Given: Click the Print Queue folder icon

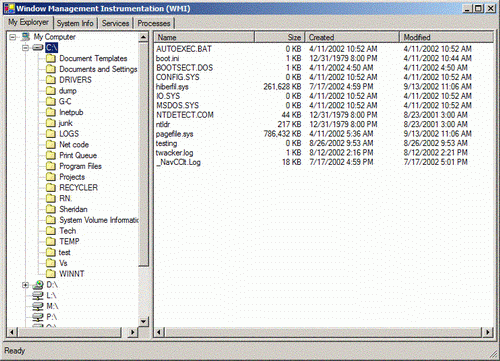Looking at the screenshot, I should [51, 155].
